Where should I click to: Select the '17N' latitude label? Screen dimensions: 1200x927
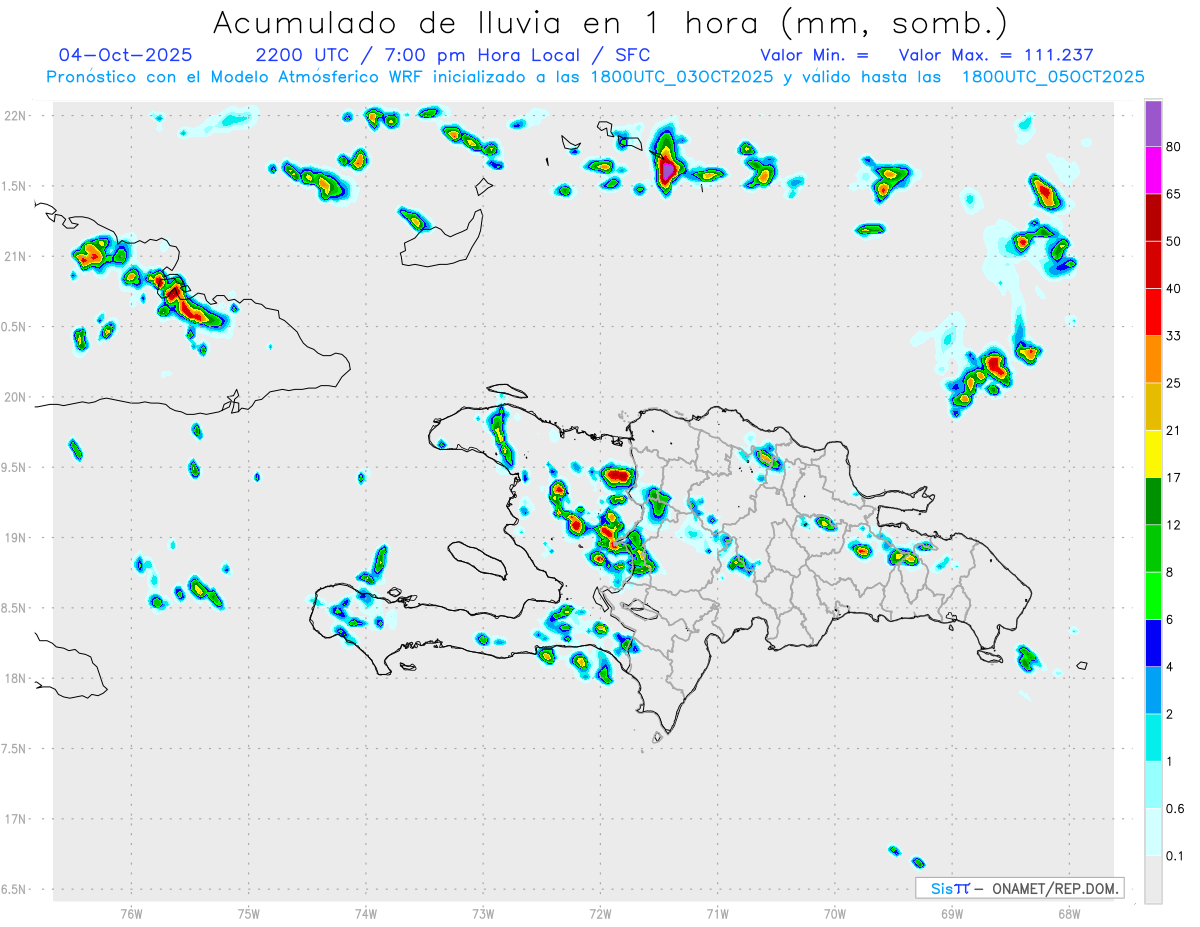16,819
